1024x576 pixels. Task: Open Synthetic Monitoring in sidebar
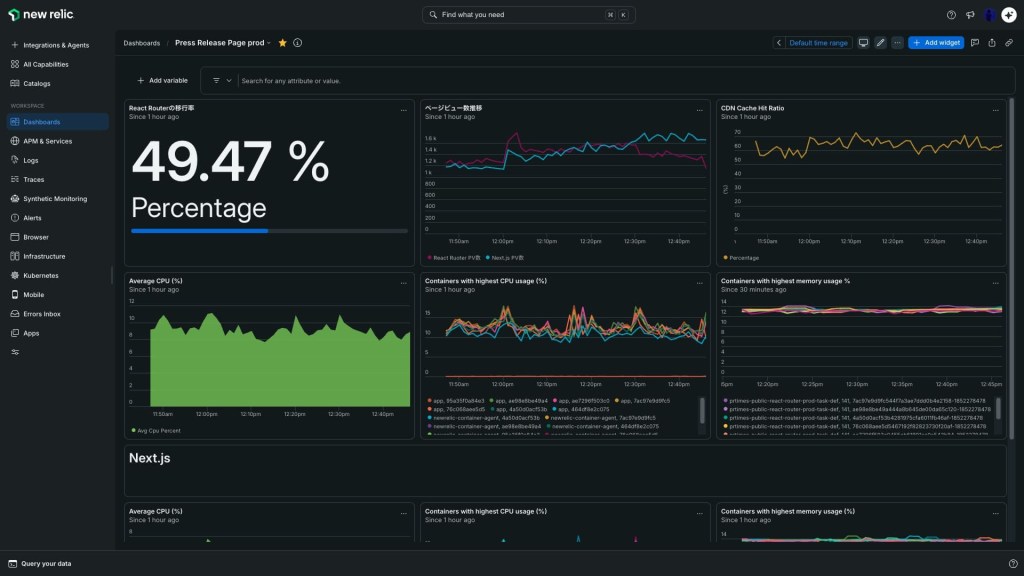[57, 199]
